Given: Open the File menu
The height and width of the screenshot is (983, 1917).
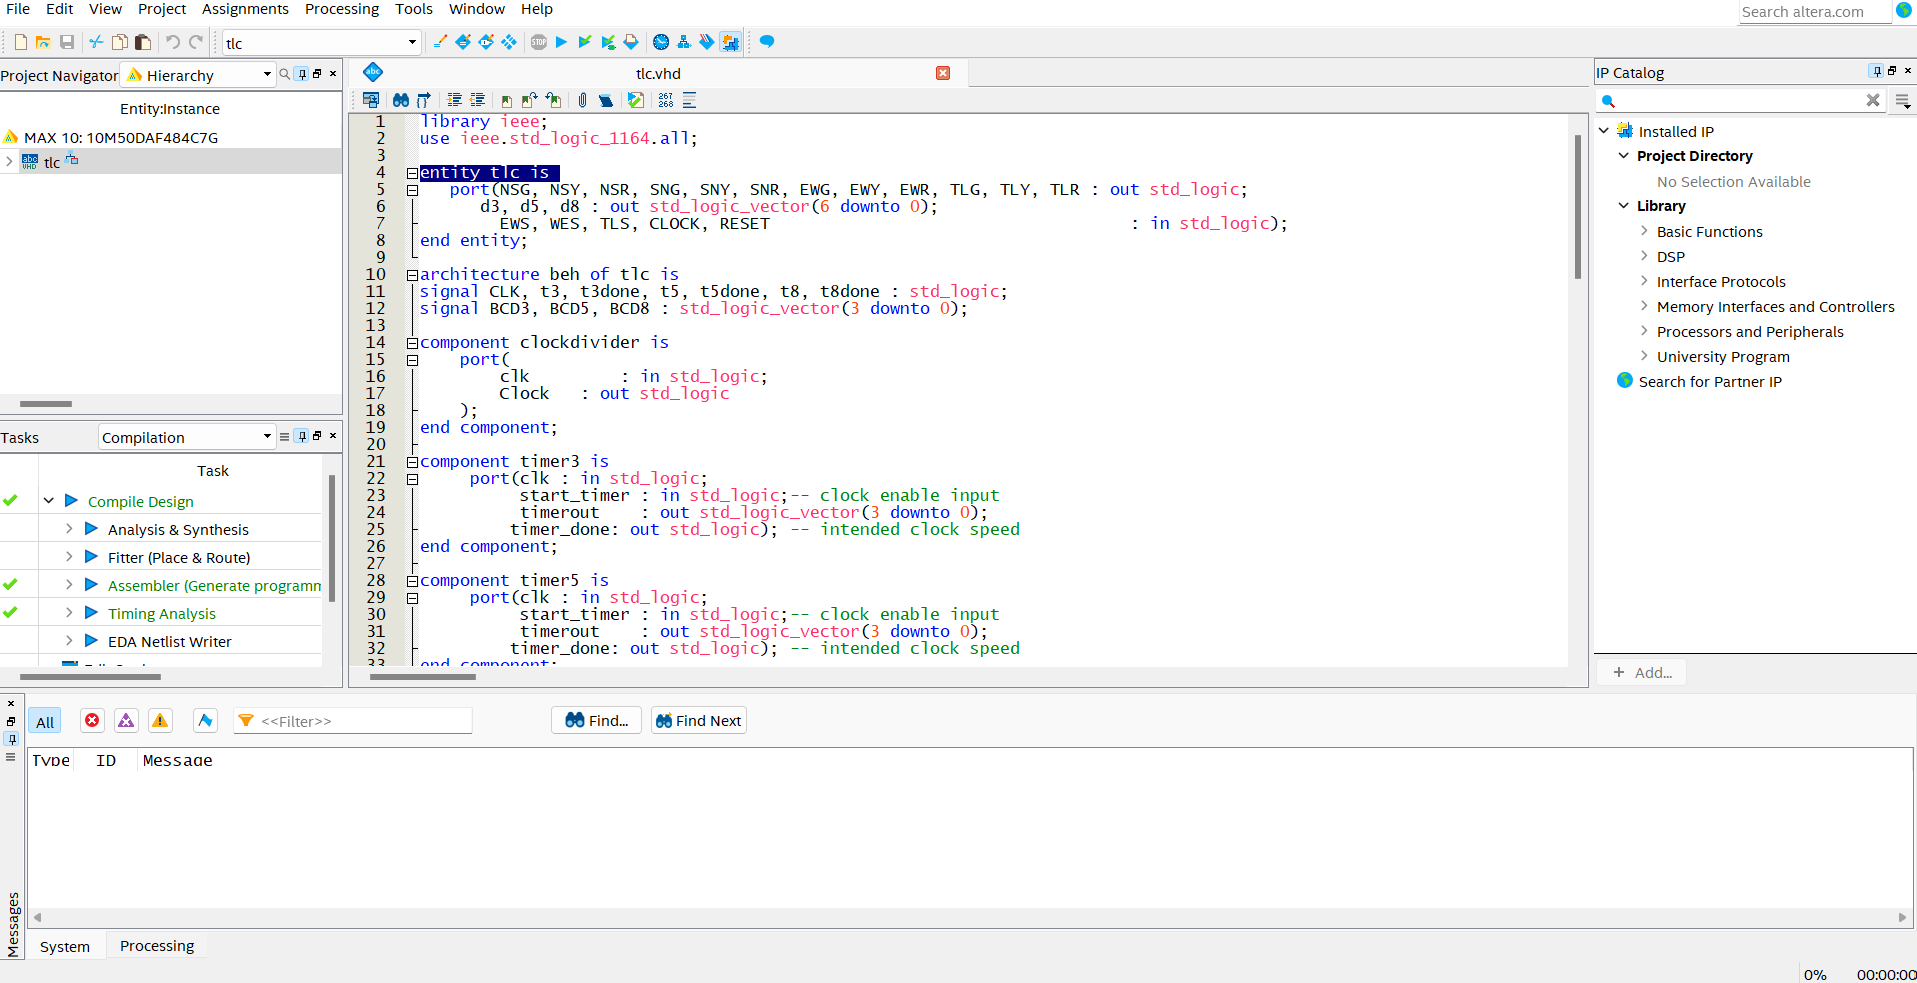Looking at the screenshot, I should [x=18, y=9].
